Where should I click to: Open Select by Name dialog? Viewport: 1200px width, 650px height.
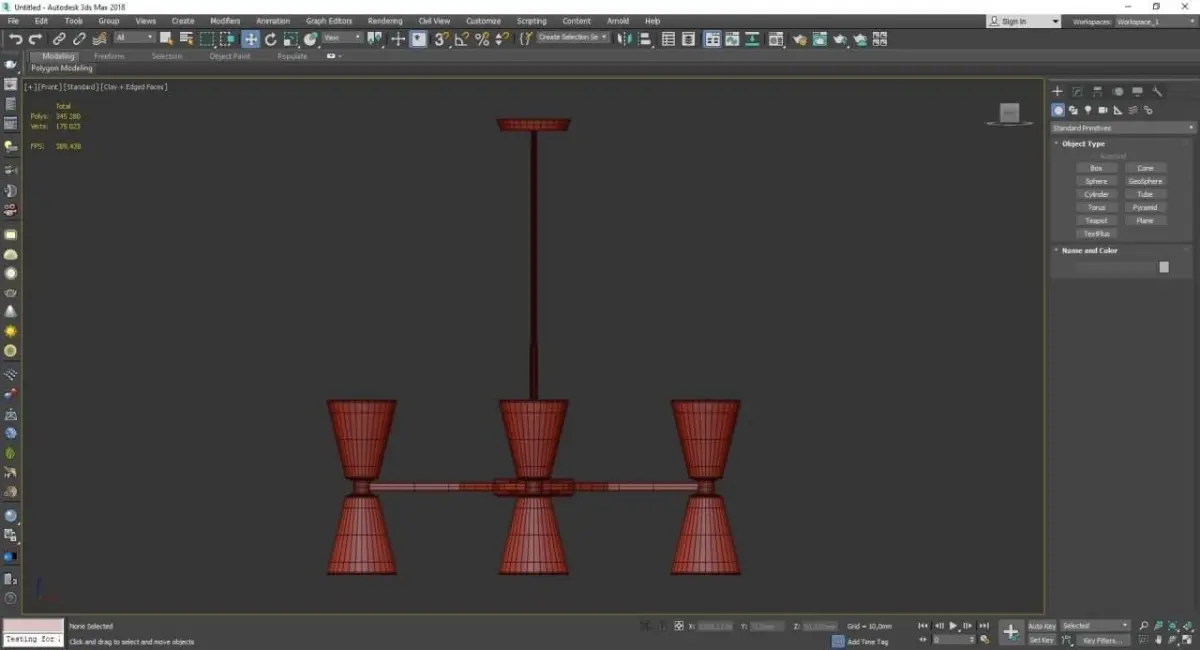(186, 39)
